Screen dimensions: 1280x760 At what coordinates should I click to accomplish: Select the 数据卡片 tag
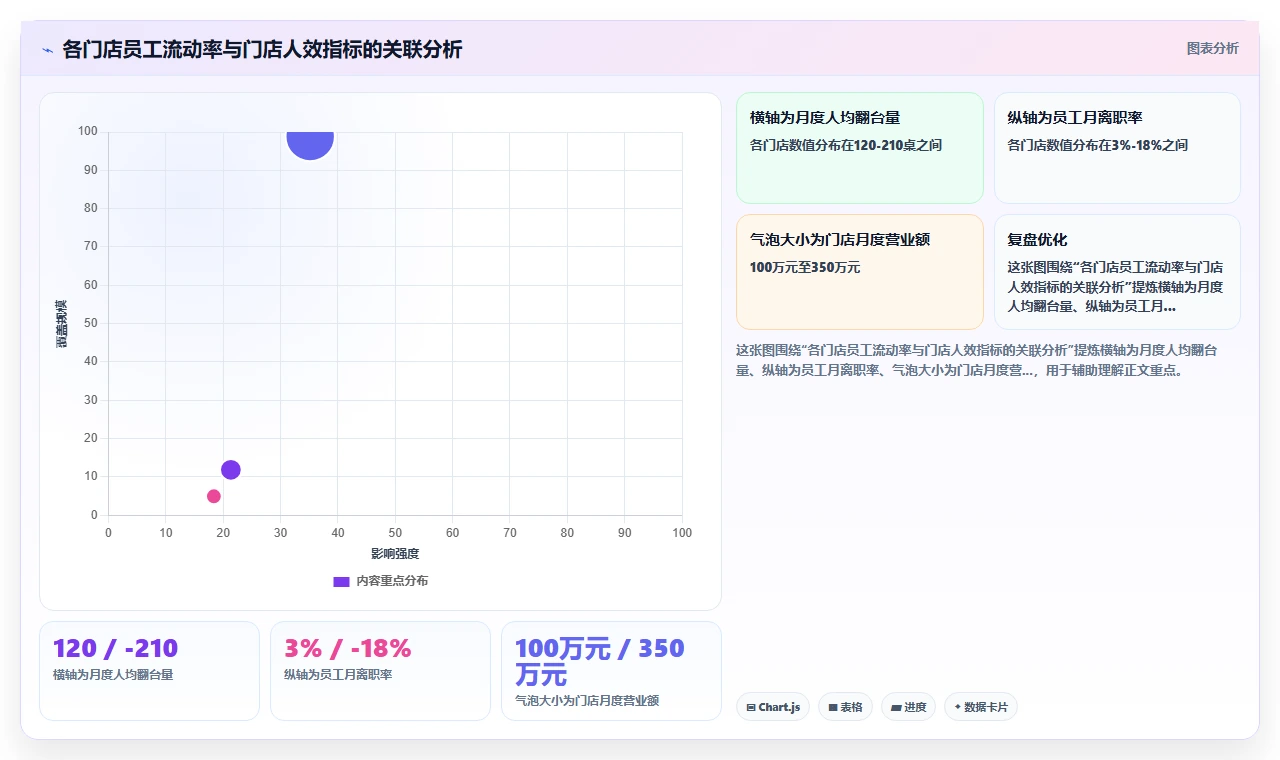980,707
